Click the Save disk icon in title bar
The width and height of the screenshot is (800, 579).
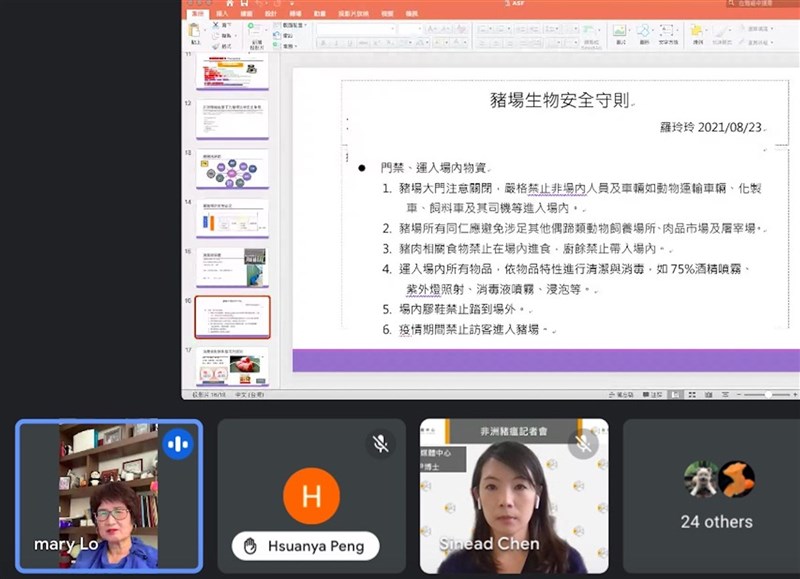[244, 4]
